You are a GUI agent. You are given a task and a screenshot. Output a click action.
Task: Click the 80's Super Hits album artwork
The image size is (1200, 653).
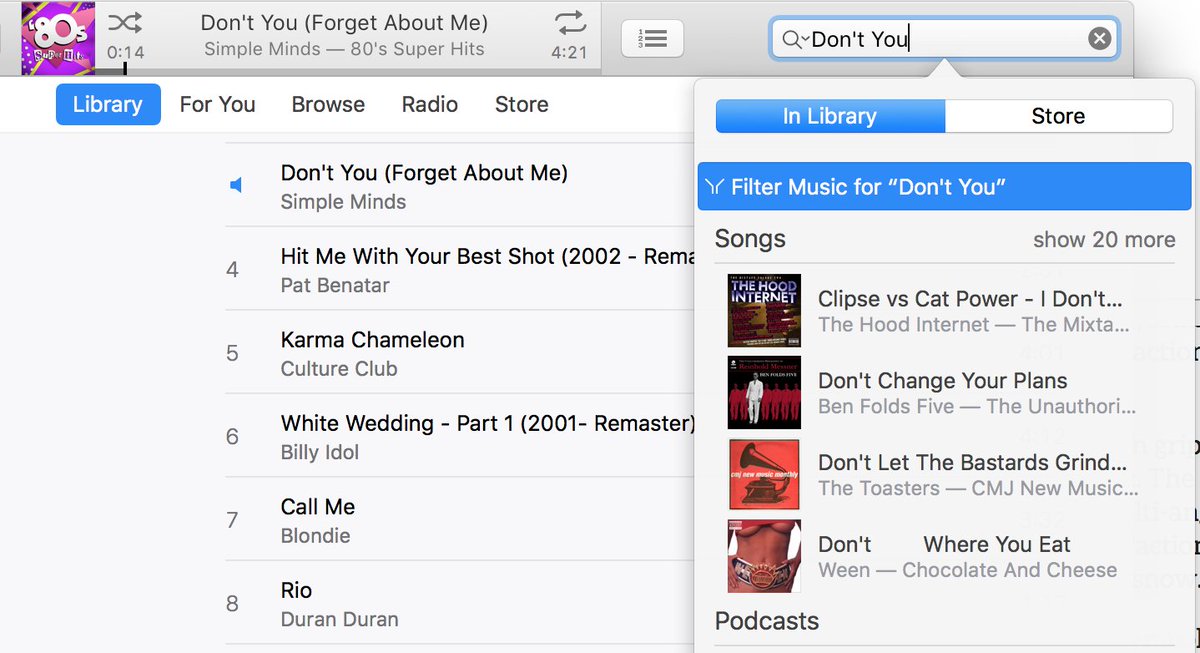[x=58, y=38]
